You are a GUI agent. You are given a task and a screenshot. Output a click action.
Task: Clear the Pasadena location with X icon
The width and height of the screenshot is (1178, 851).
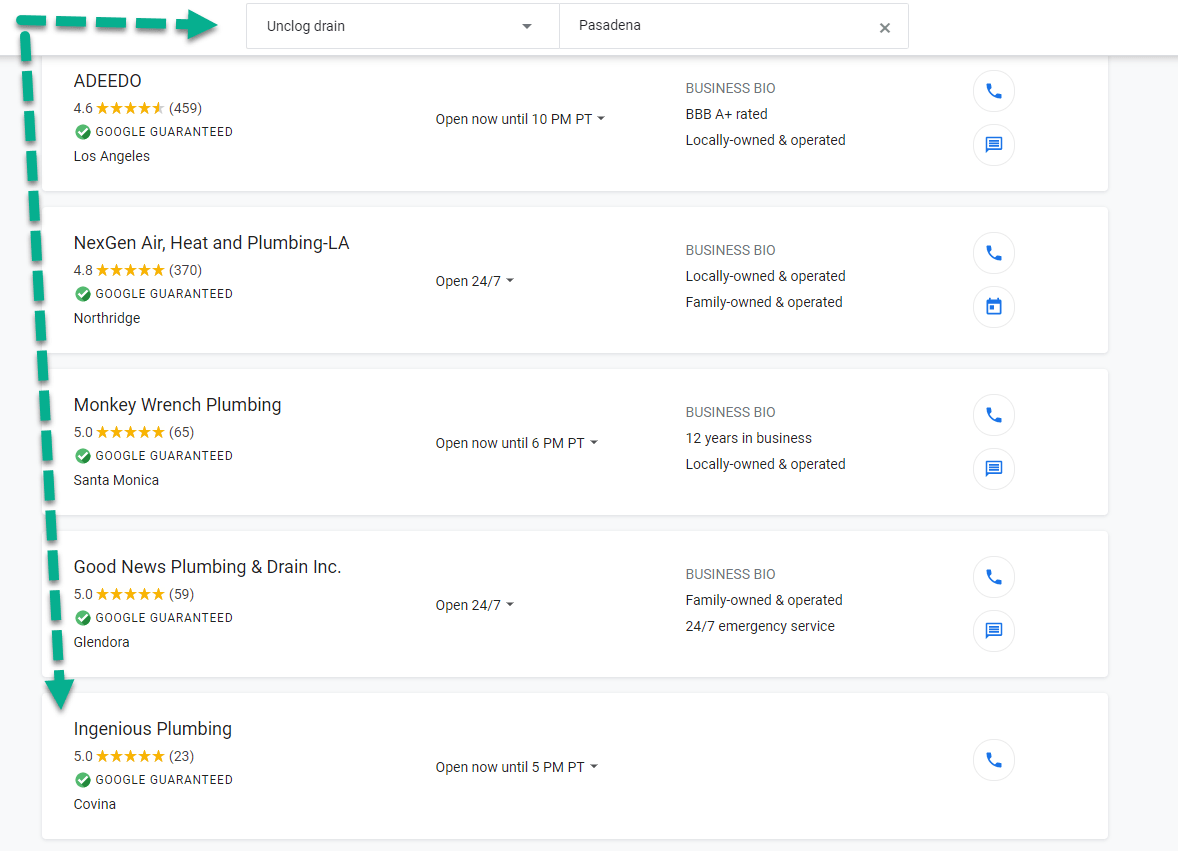[x=884, y=28]
